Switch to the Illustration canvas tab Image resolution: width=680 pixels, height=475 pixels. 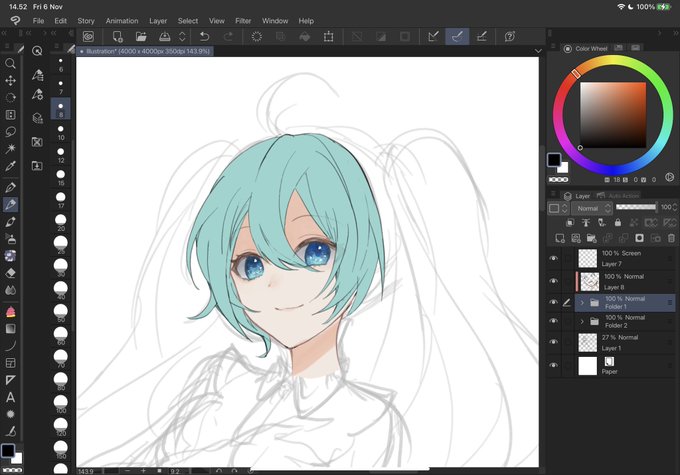(x=145, y=51)
